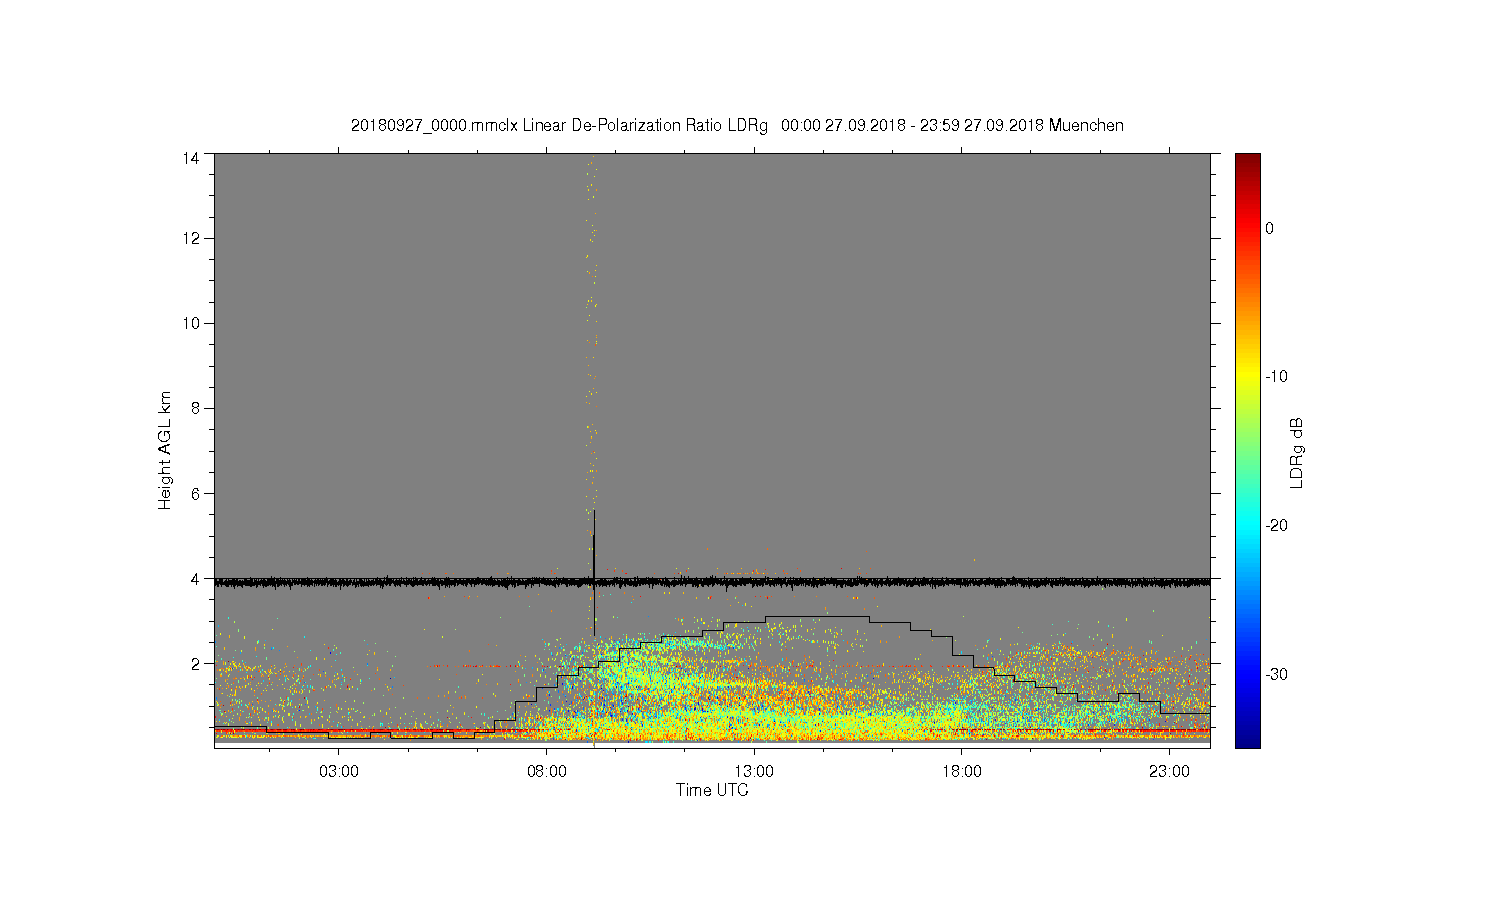Click the 08:00 time tick label

click(546, 772)
